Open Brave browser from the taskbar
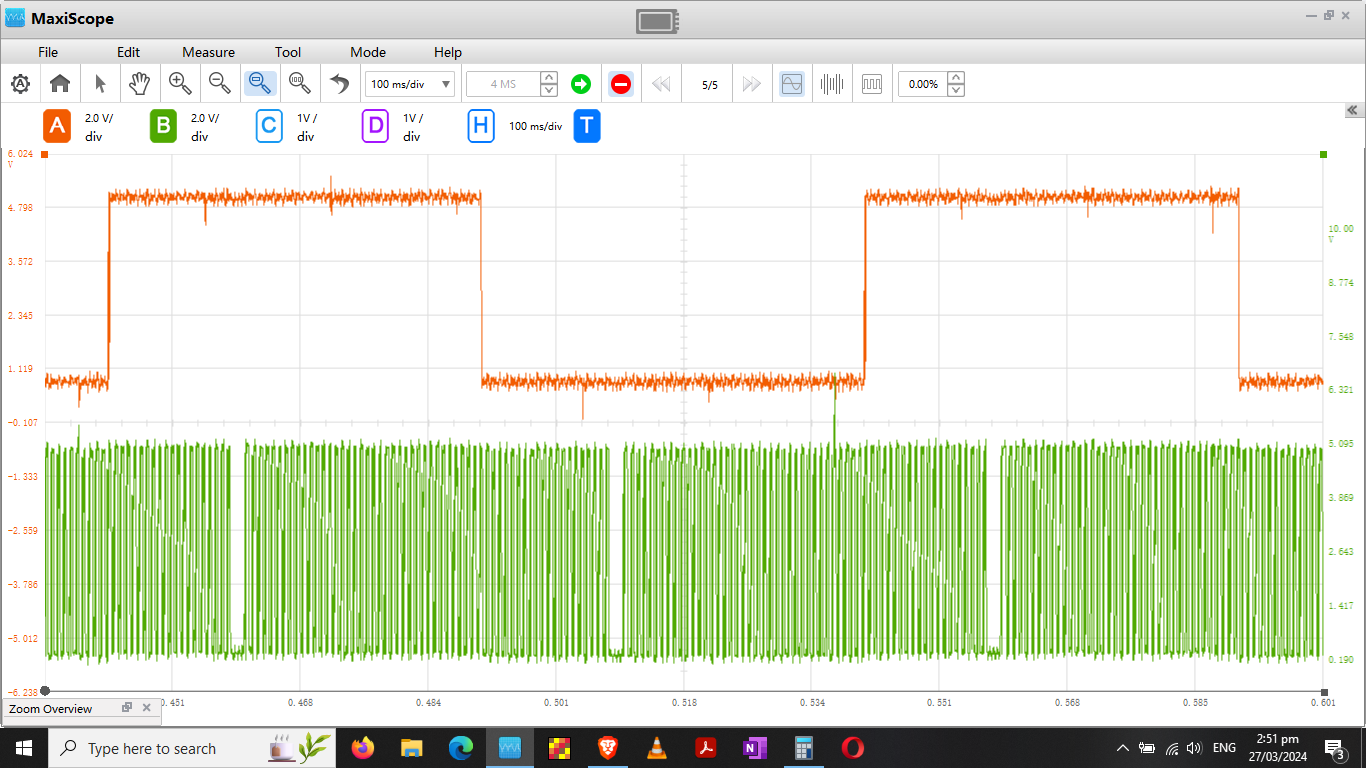 607,748
